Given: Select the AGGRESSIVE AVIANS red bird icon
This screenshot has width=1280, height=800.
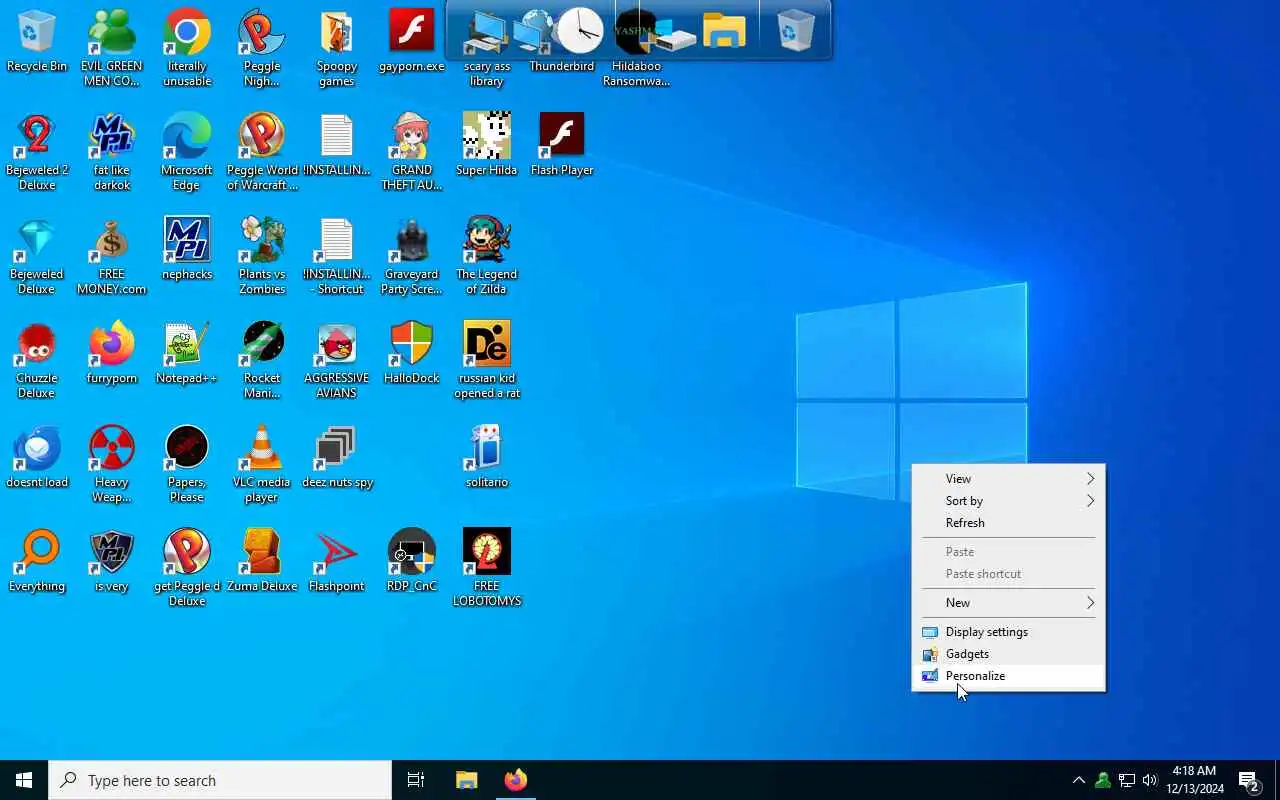Looking at the screenshot, I should (337, 360).
